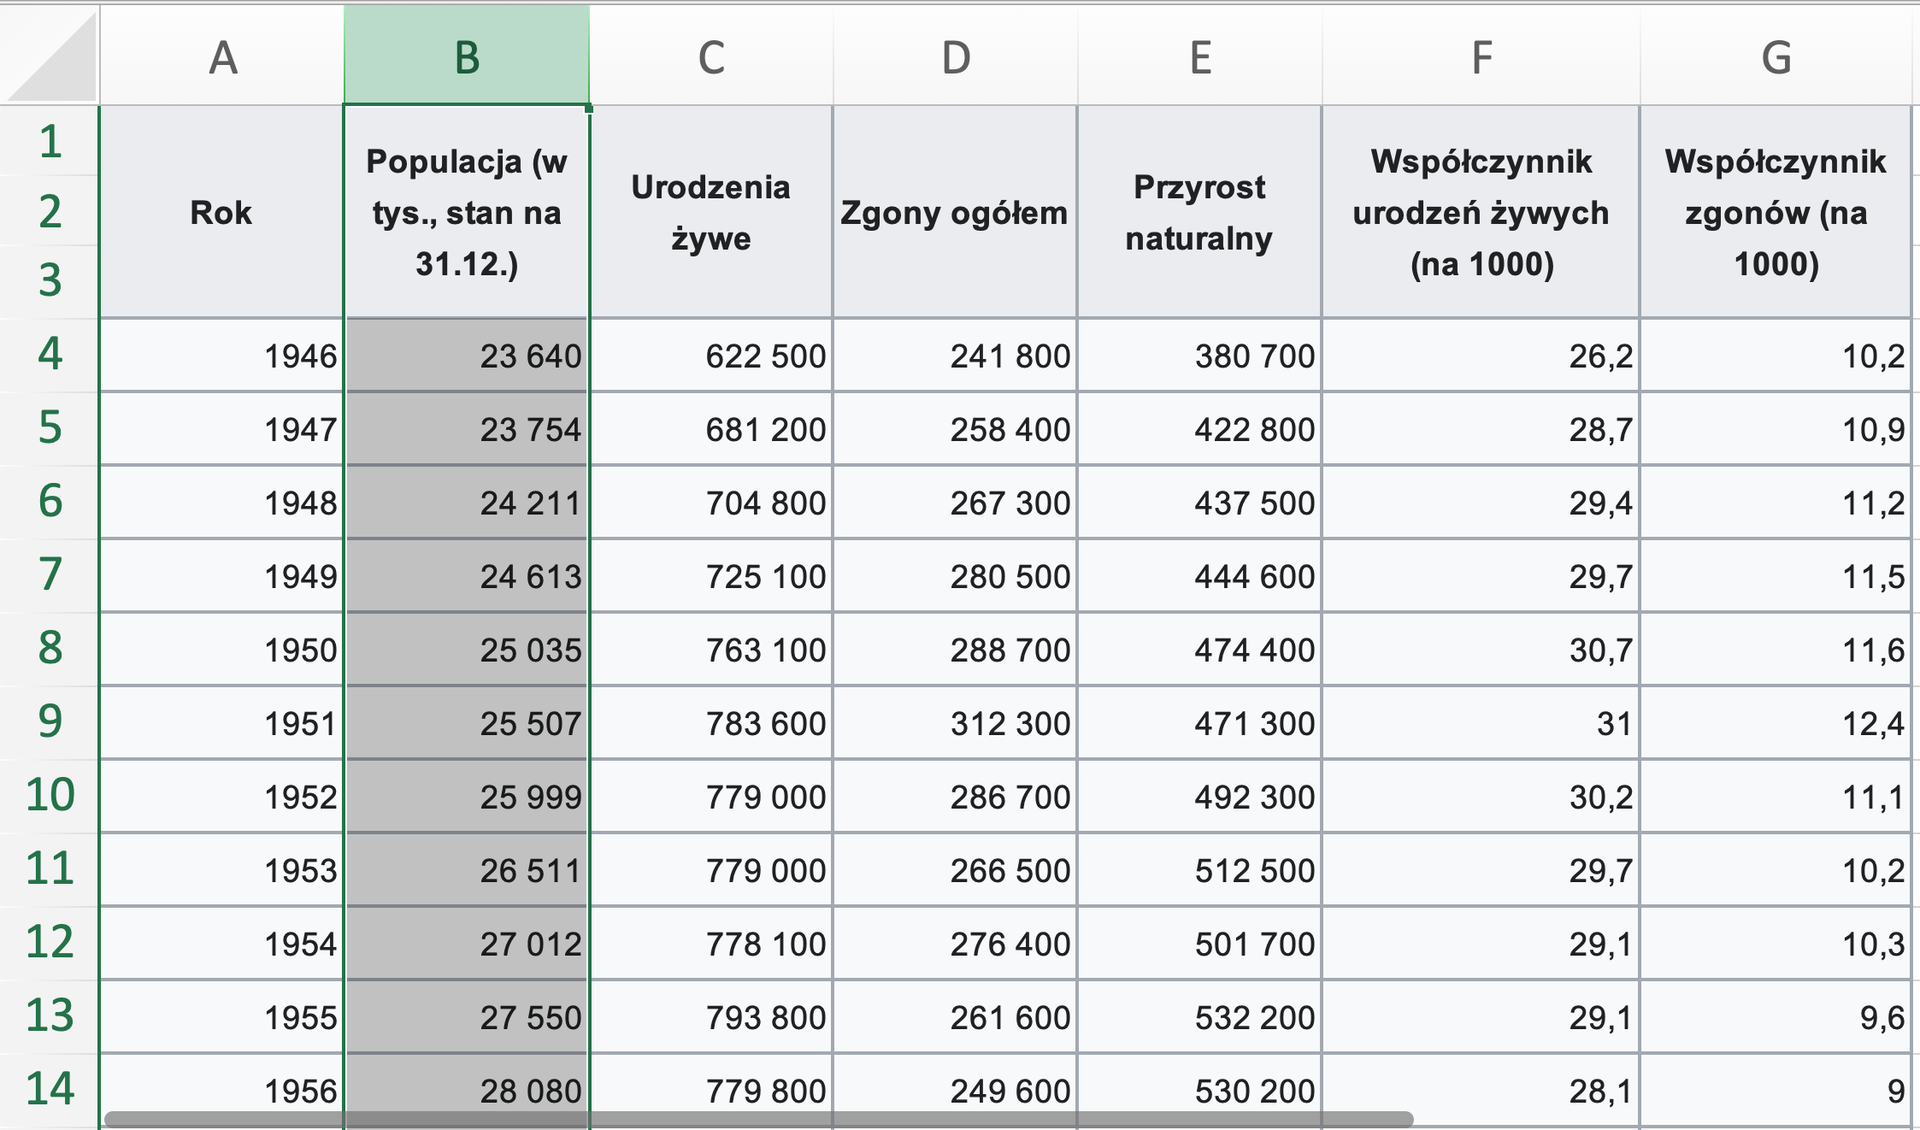This screenshot has height=1130, width=1920.
Task: Select row 12 header
Action: (49, 943)
